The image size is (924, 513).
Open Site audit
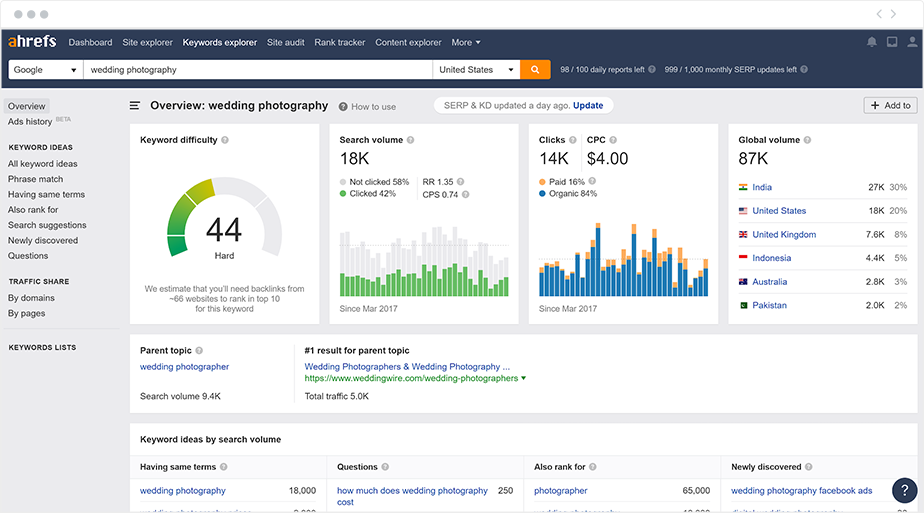coord(286,42)
